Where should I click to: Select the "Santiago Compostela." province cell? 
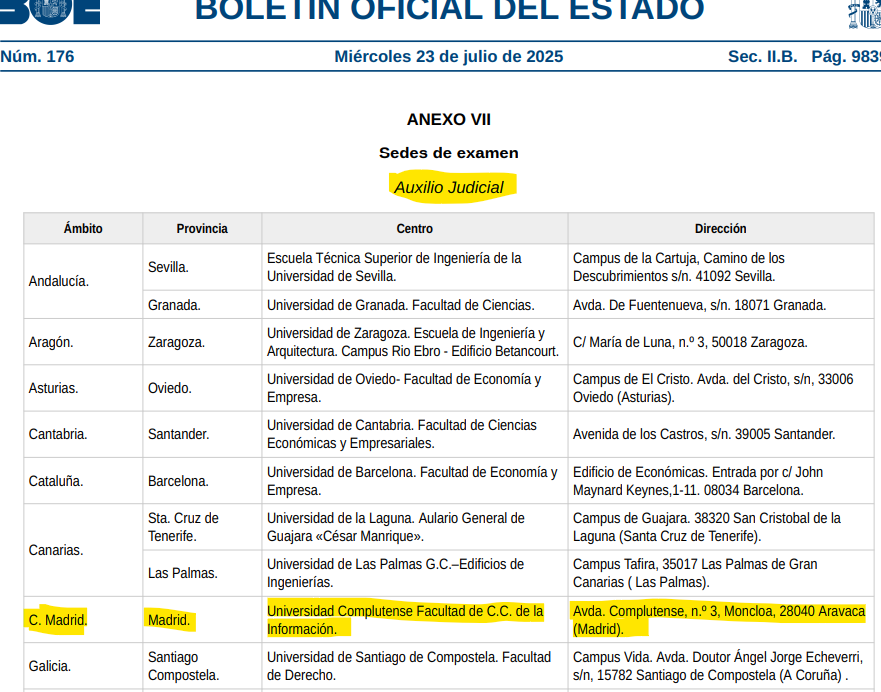202,666
